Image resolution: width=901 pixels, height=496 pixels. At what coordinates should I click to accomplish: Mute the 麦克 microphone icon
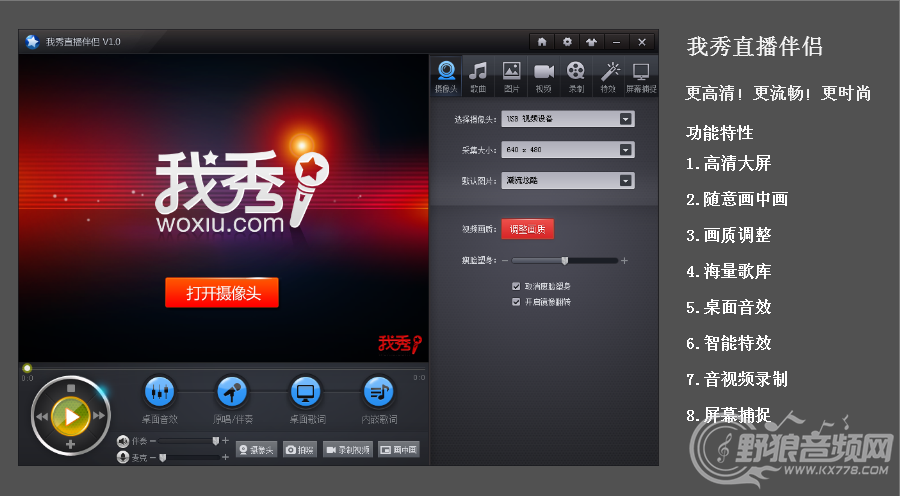[x=122, y=457]
